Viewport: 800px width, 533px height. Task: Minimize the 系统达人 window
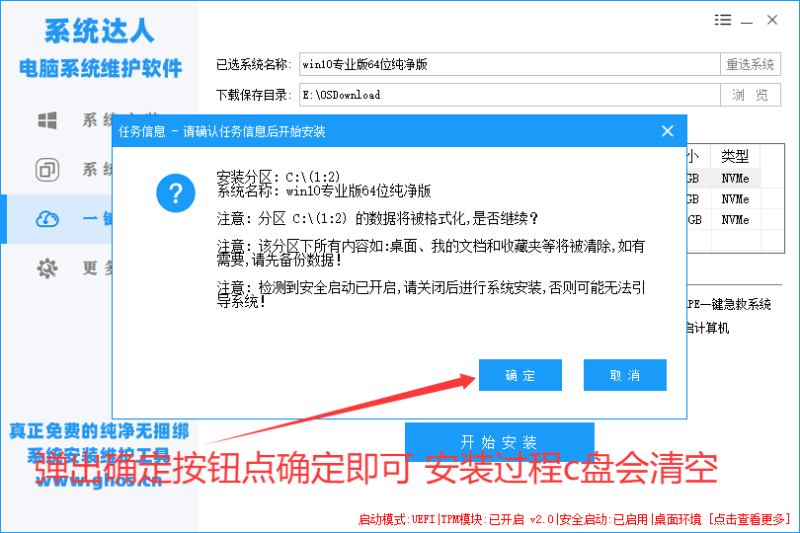pos(747,21)
